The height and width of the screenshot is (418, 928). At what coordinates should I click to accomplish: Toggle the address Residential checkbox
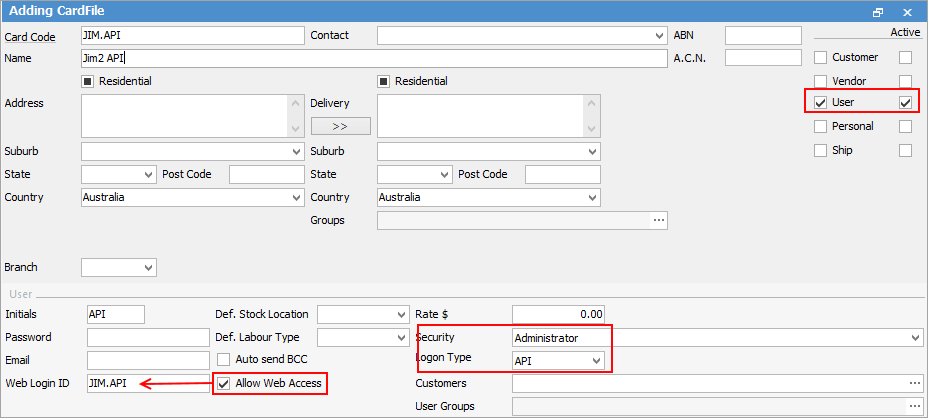coord(88,81)
